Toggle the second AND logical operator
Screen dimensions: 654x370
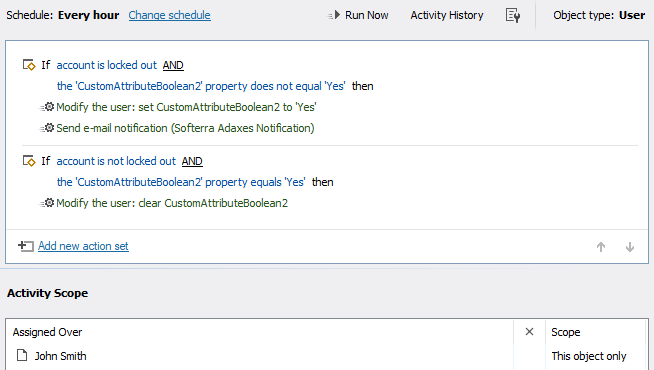coord(192,161)
